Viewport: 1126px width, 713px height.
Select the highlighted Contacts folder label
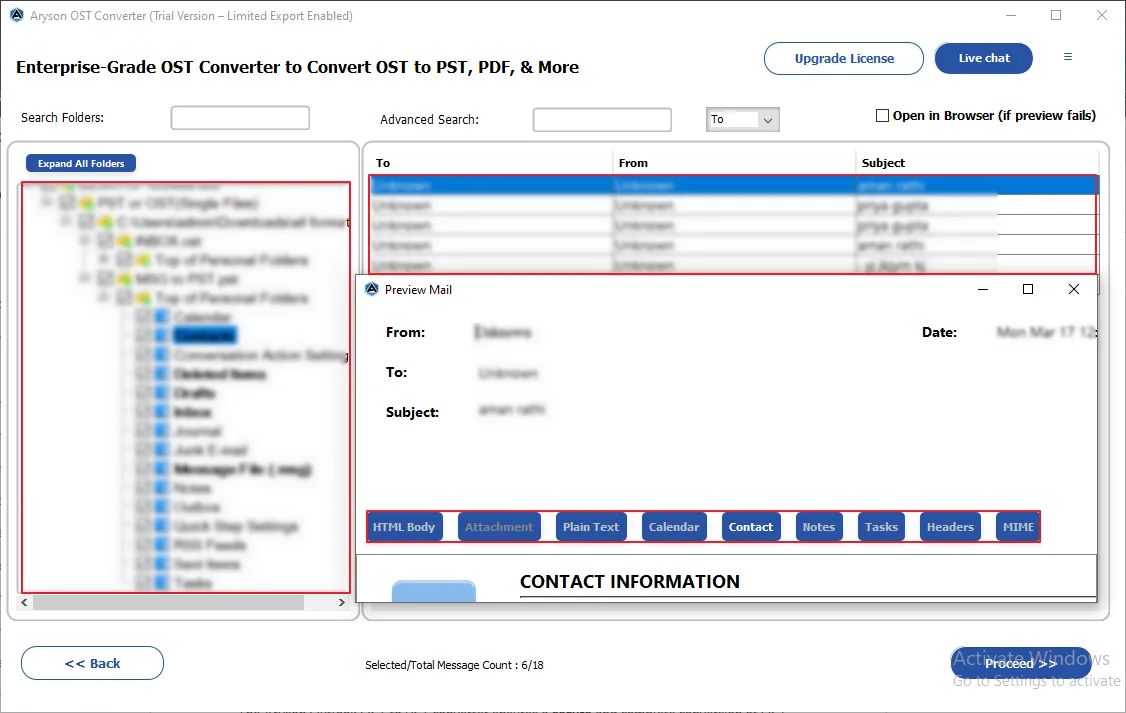point(205,335)
